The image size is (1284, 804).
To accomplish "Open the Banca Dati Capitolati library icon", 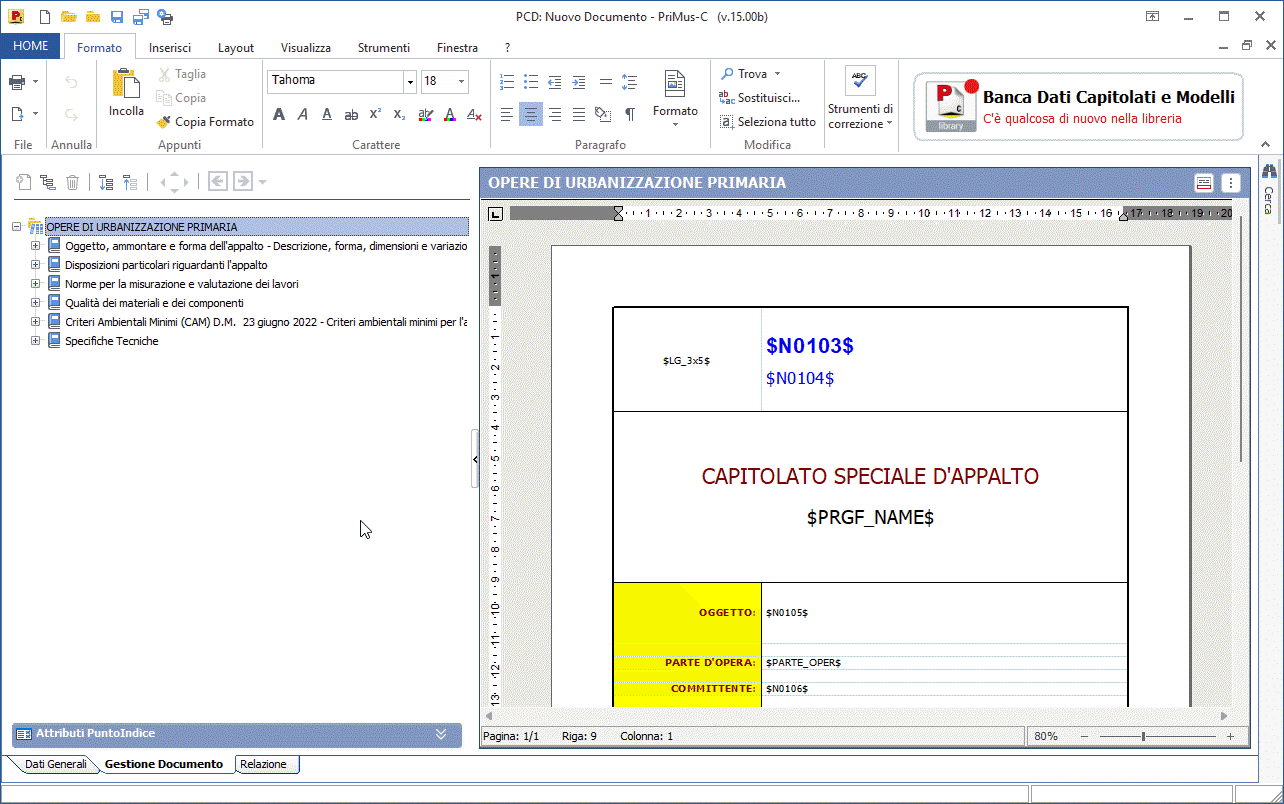I will point(950,106).
